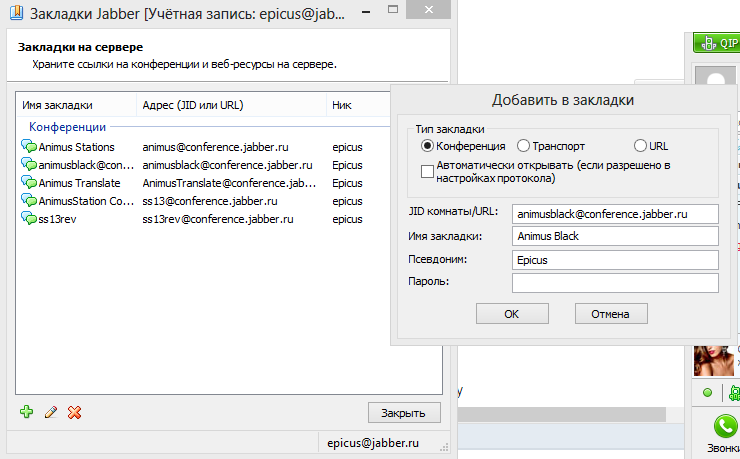
Task: Click the window resize grip at corner
Action: [x=444, y=447]
